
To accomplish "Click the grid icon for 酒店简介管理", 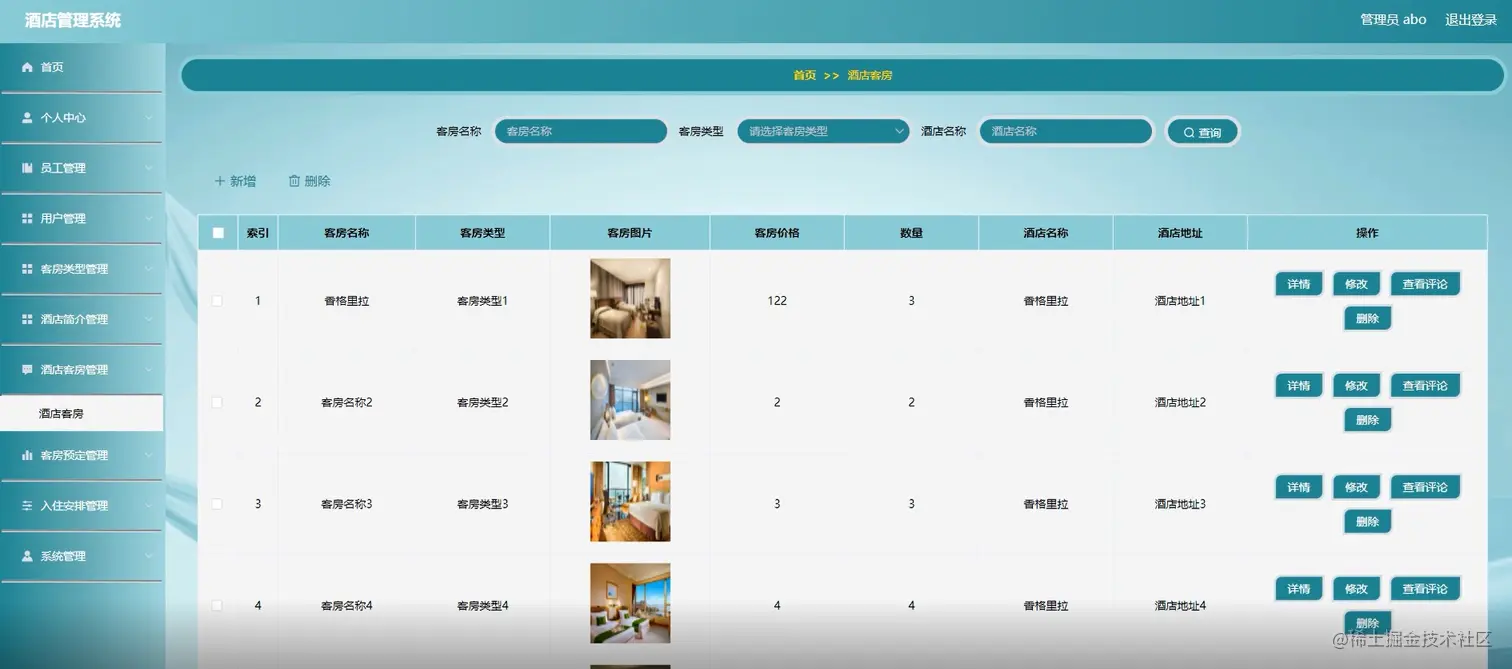I will coord(27,319).
